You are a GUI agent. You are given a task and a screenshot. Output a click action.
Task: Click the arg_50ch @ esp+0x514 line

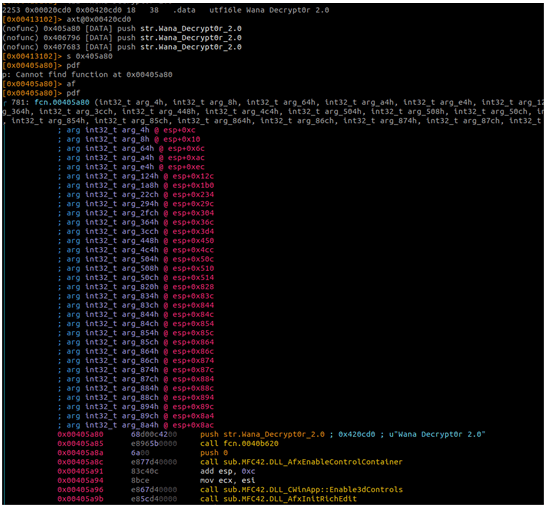[136, 277]
